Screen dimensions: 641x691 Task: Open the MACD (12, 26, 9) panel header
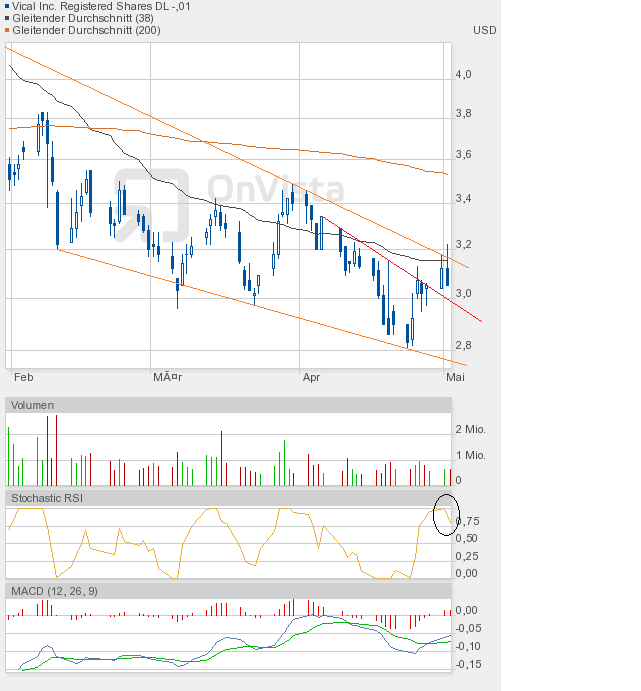(54, 591)
